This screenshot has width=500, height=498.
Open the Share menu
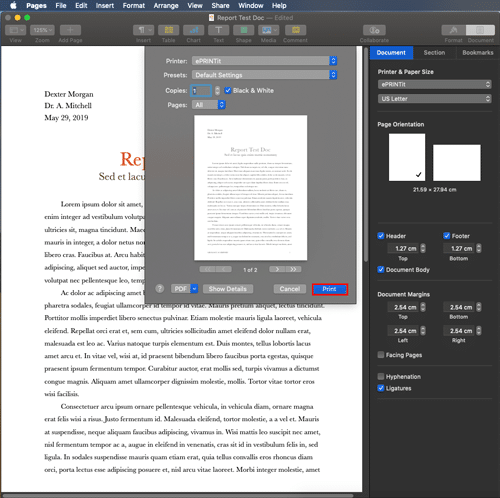pyautogui.click(x=220, y=5)
